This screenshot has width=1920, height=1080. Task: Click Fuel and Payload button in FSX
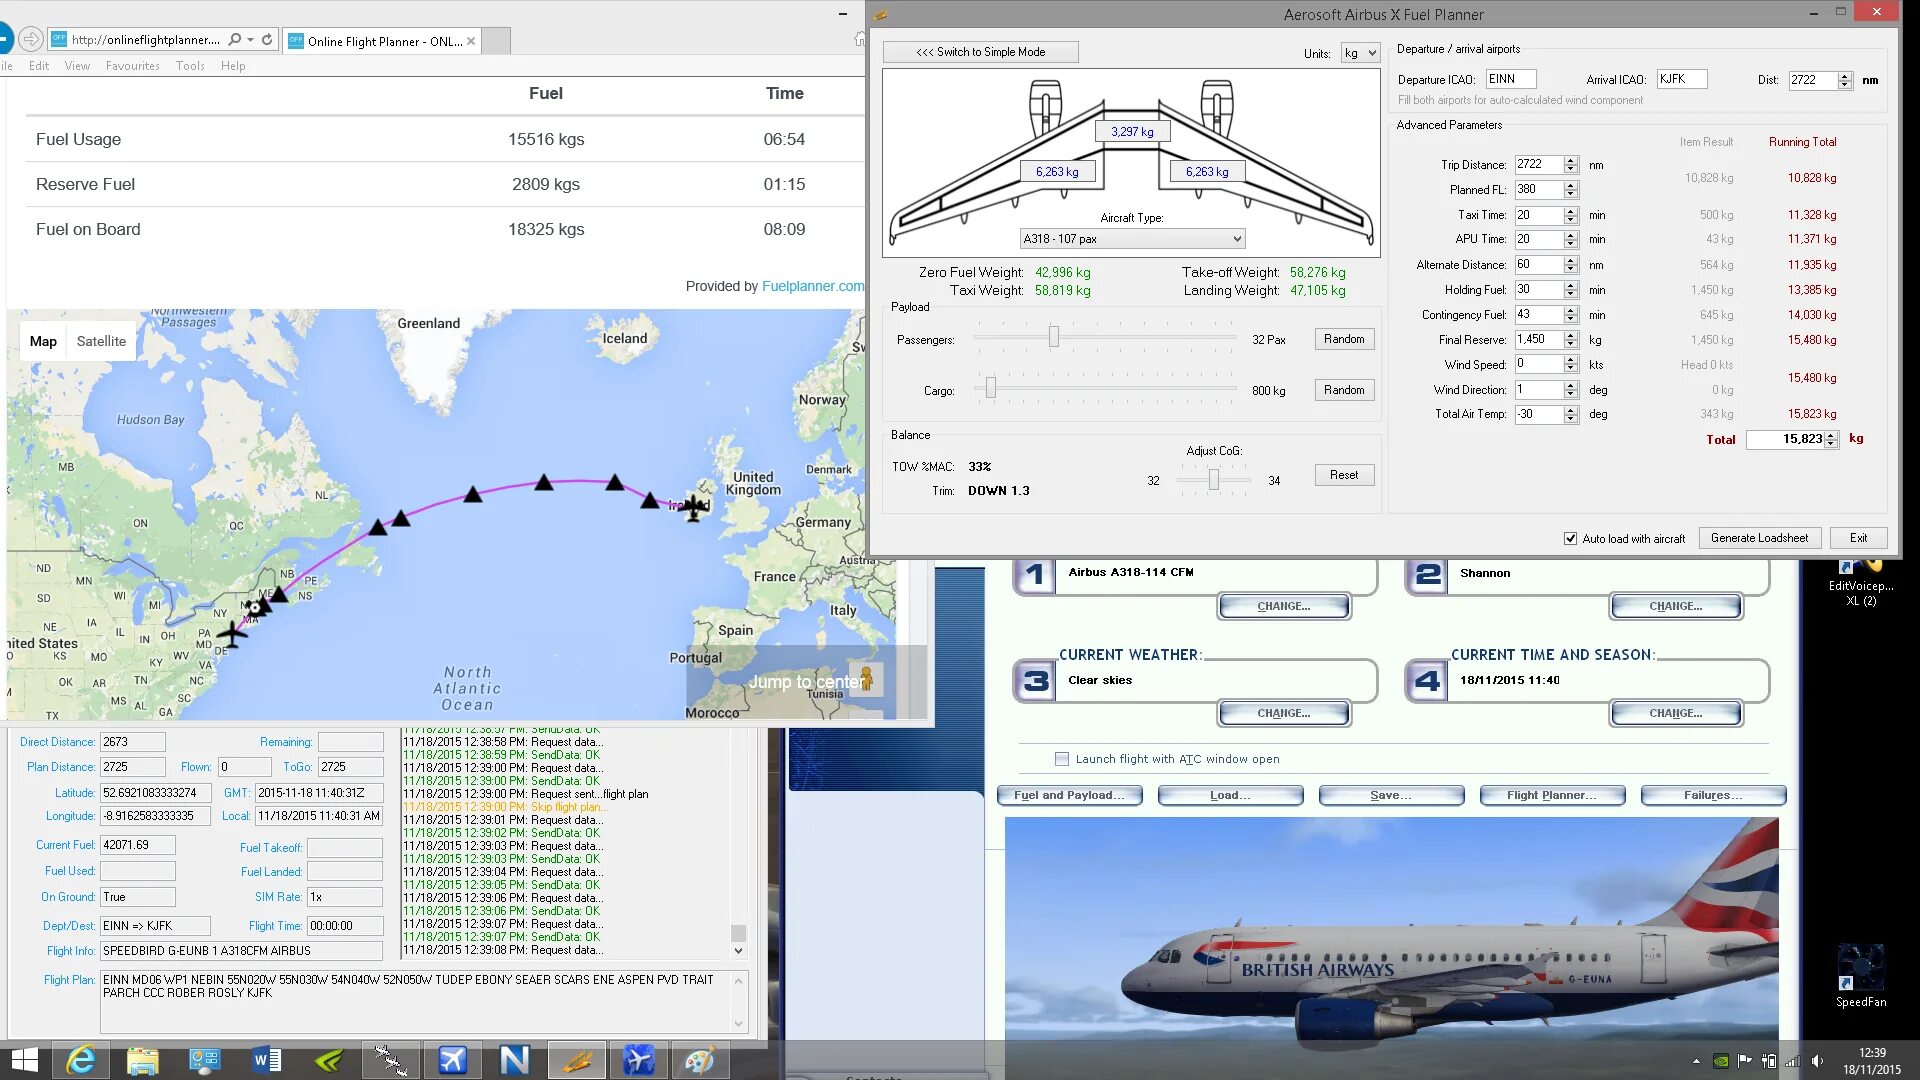pyautogui.click(x=1069, y=795)
